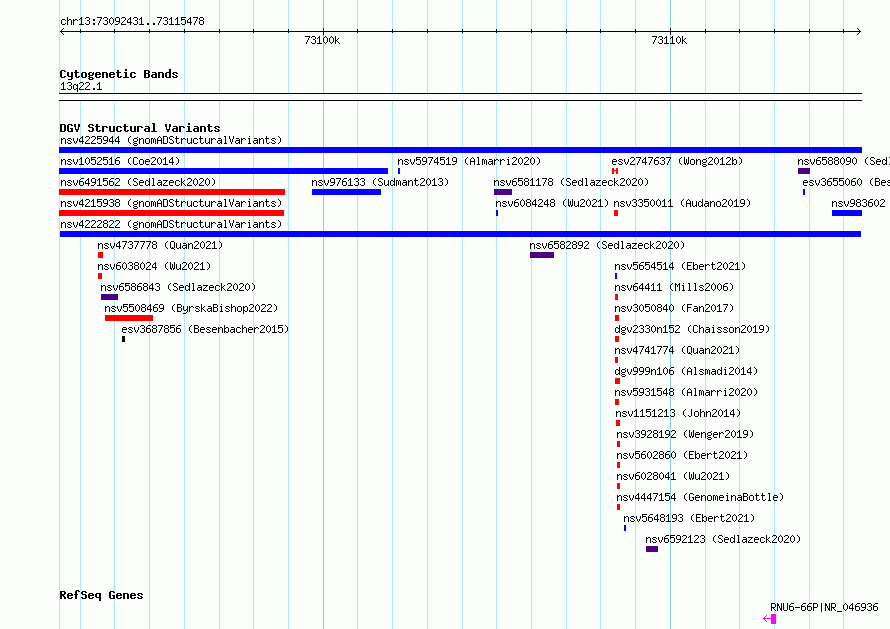Click the 73100k ruler marker
Image resolution: width=890 pixels, height=629 pixels.
[x=322, y=40]
